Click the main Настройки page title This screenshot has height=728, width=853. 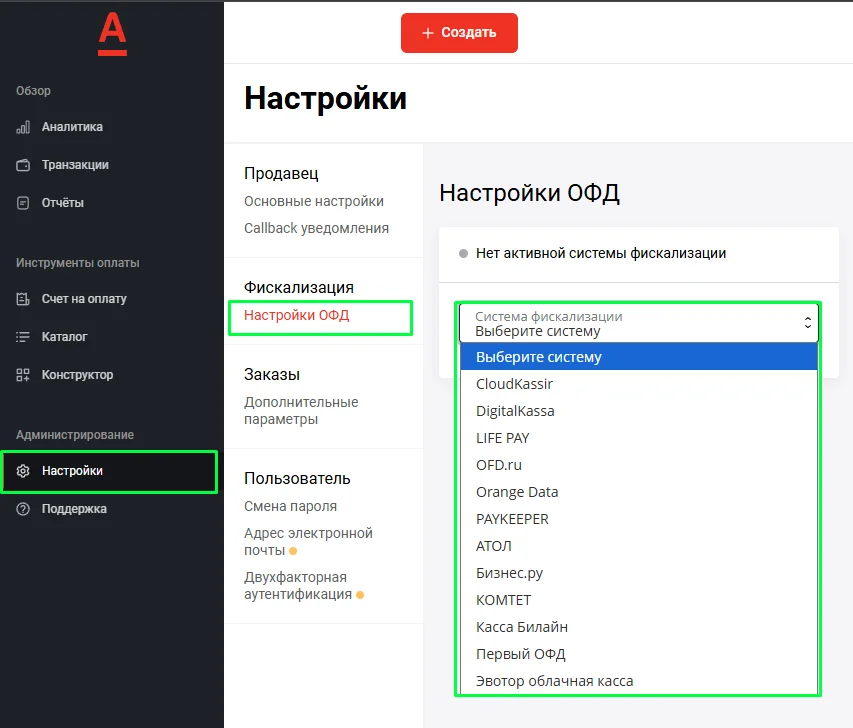(325, 98)
